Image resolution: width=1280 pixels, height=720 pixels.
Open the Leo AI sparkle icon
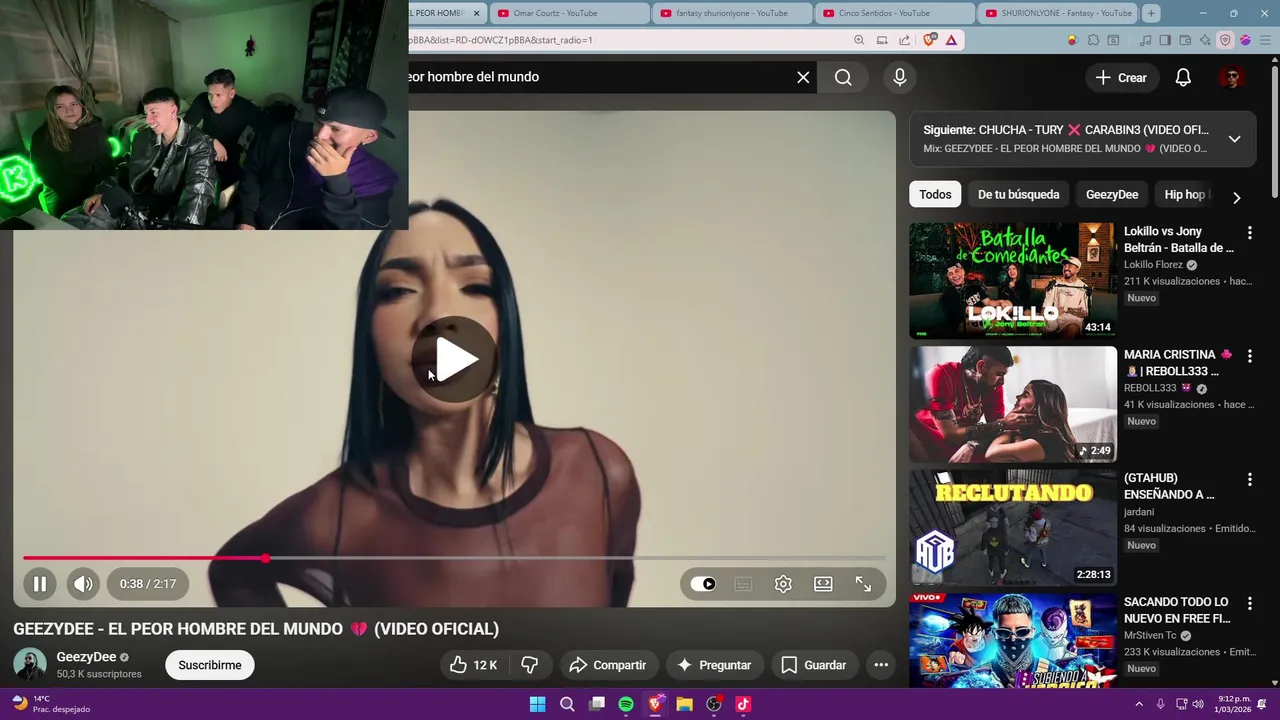coord(1205,40)
